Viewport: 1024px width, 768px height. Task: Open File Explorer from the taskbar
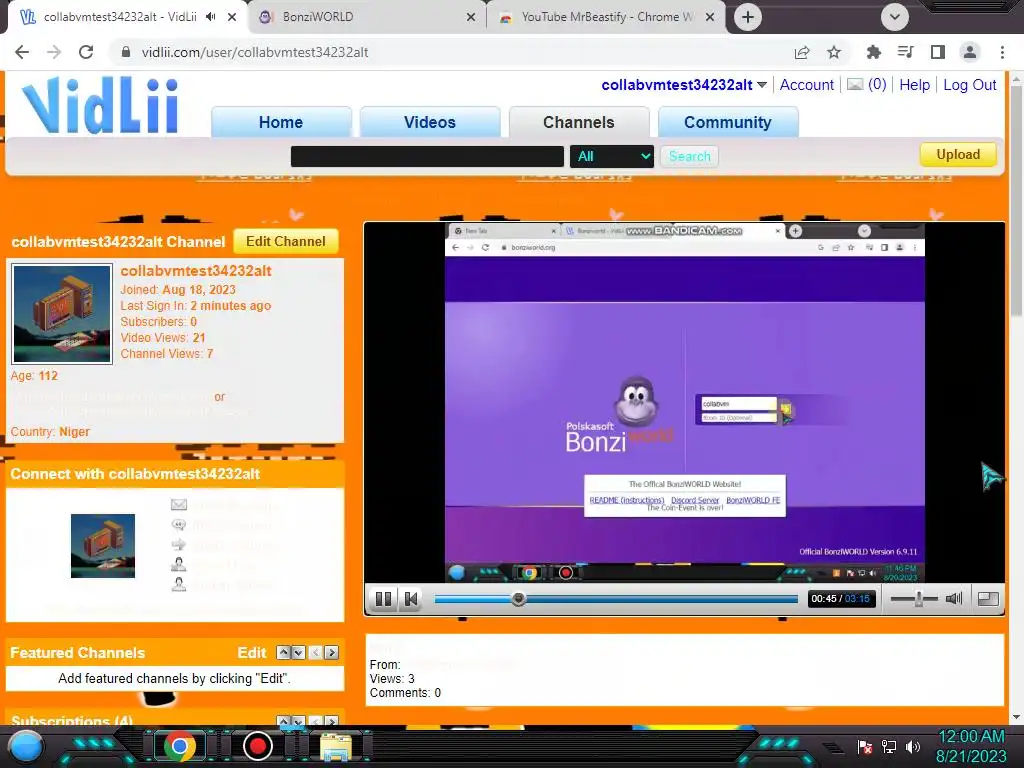tap(336, 747)
